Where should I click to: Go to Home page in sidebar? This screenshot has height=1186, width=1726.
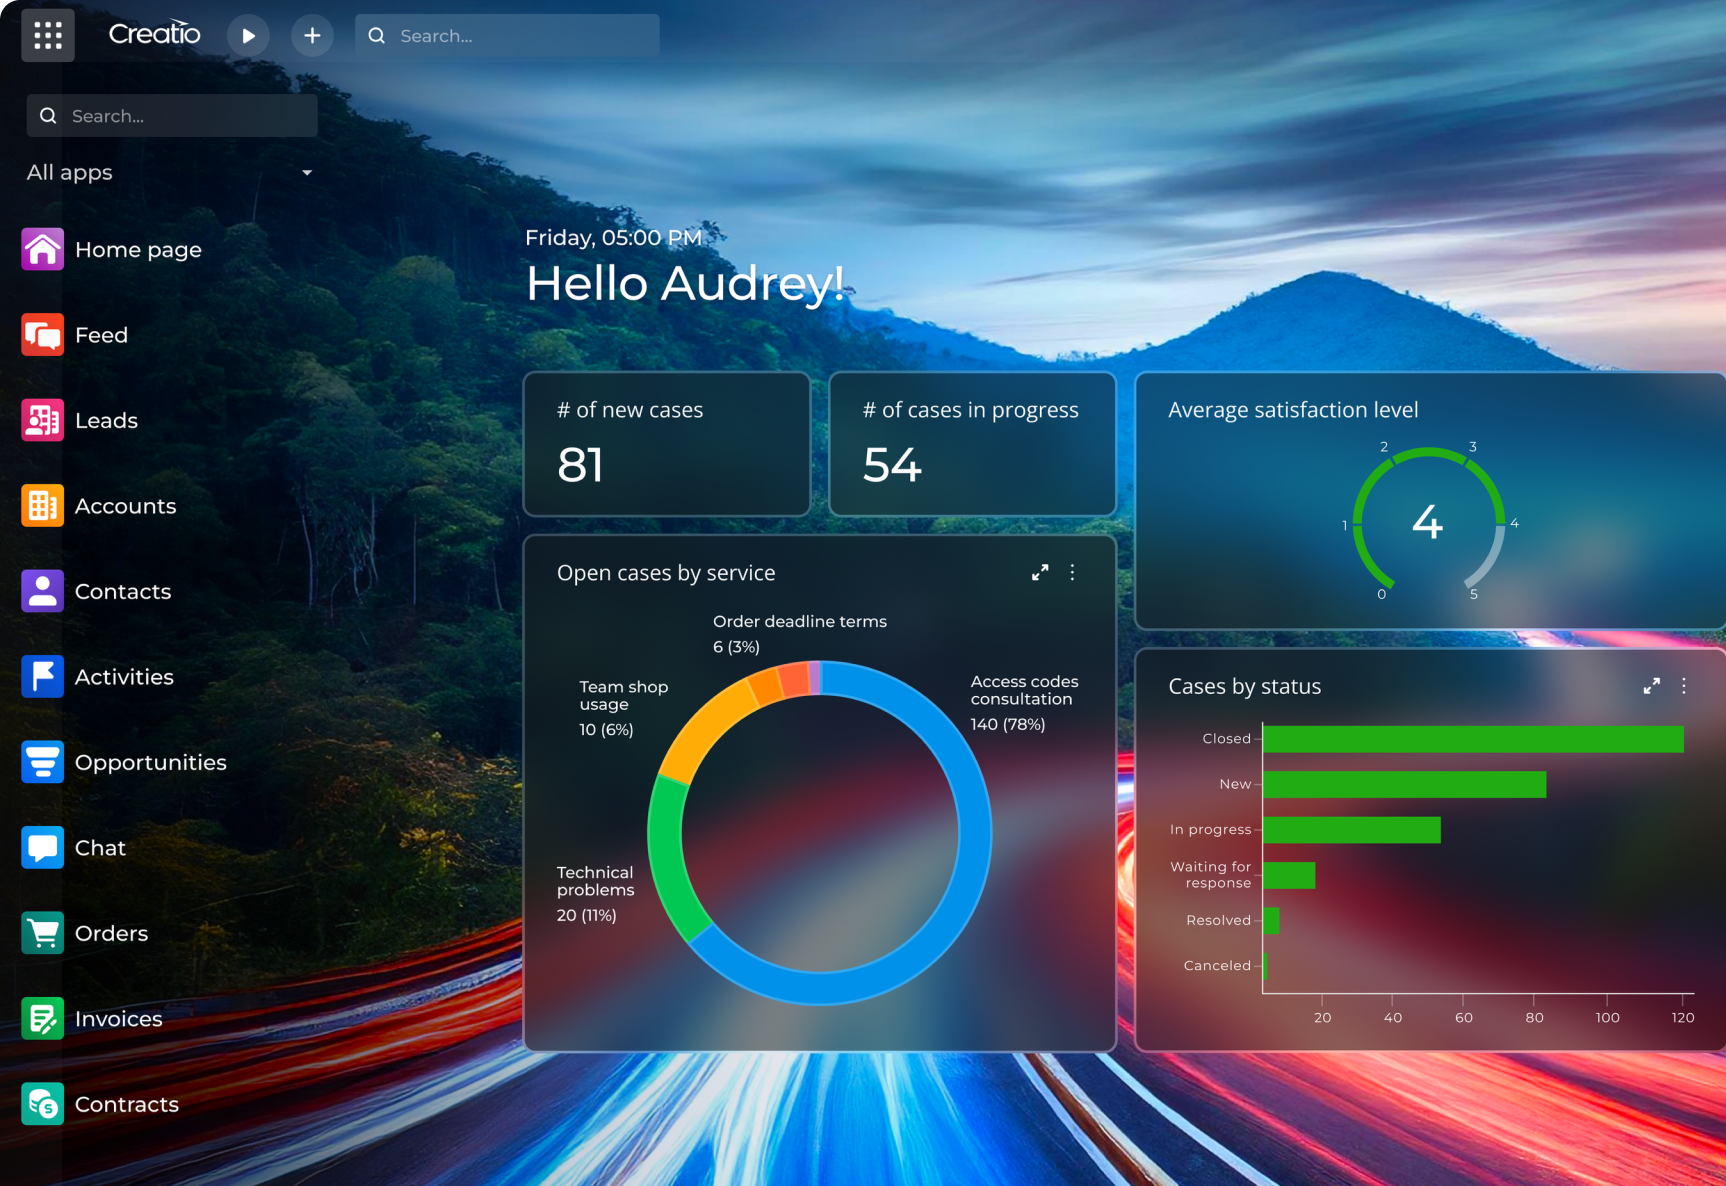click(x=138, y=250)
